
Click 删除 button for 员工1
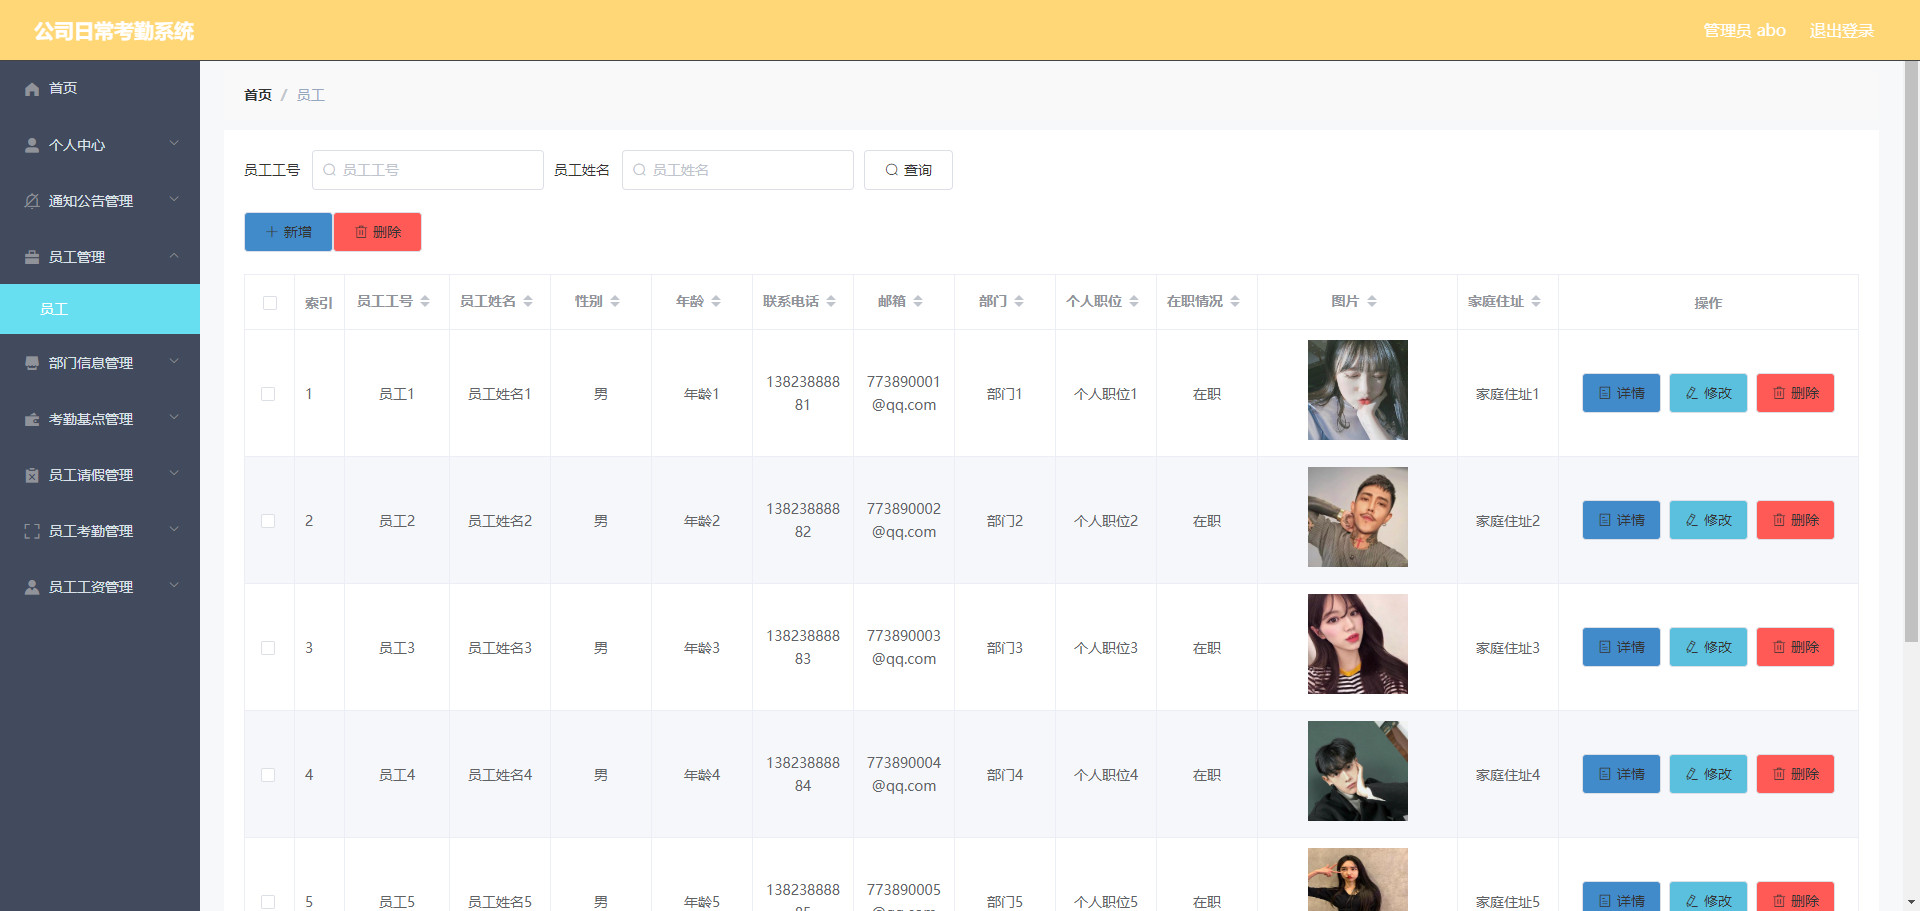[1795, 393]
